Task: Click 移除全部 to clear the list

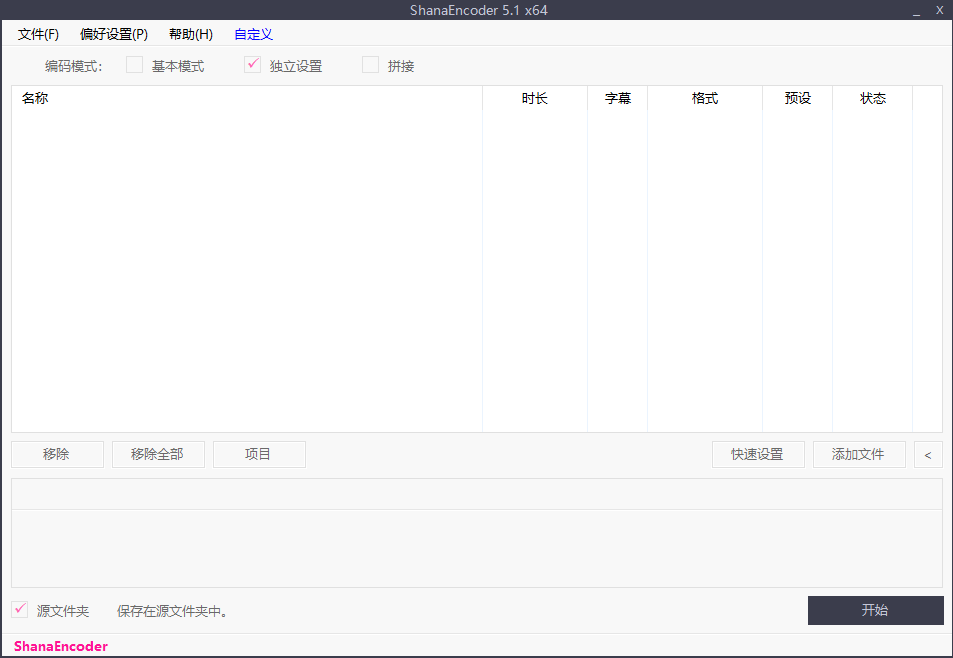Action: coord(158,454)
